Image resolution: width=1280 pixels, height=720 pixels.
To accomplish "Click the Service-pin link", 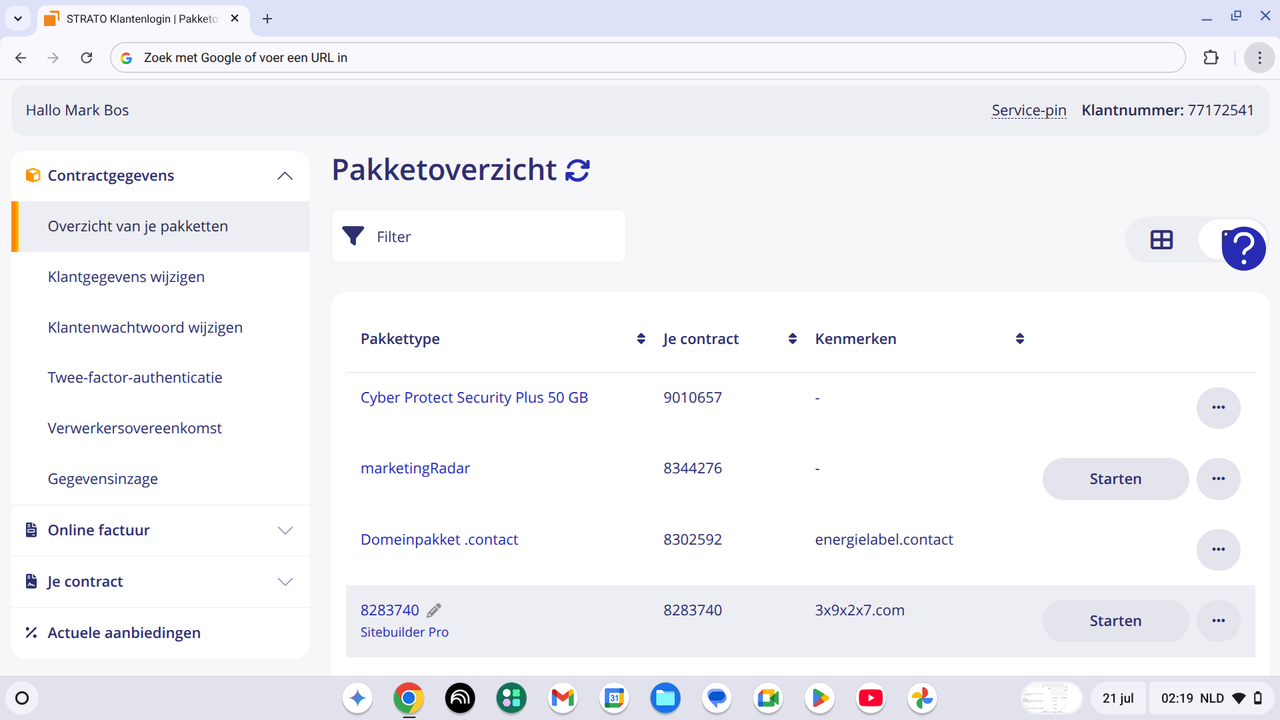I will [1029, 110].
